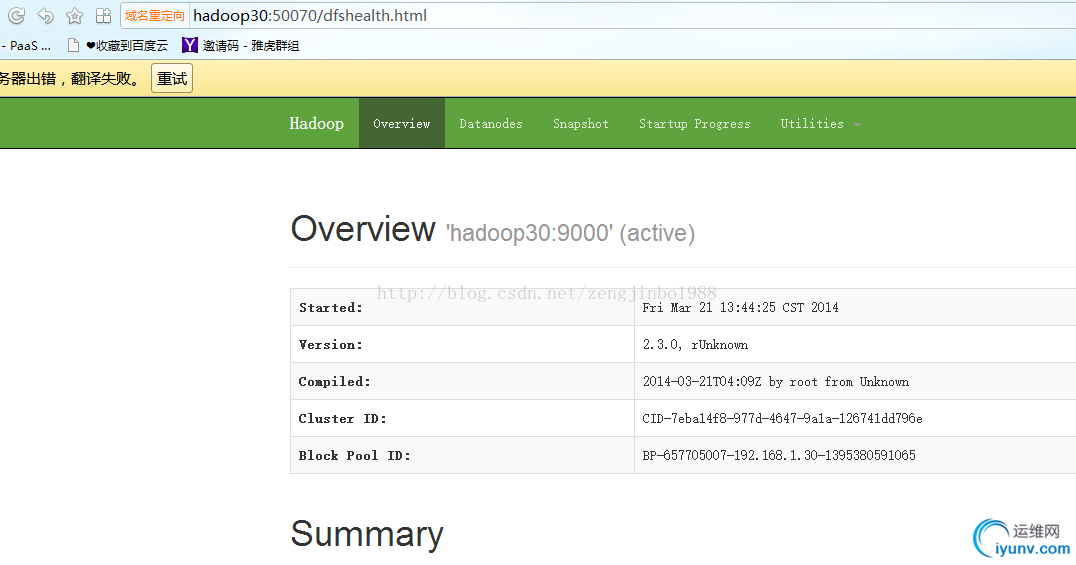Open the 收藏到百度云 bookmark
The height and width of the screenshot is (565, 1076).
(118, 45)
